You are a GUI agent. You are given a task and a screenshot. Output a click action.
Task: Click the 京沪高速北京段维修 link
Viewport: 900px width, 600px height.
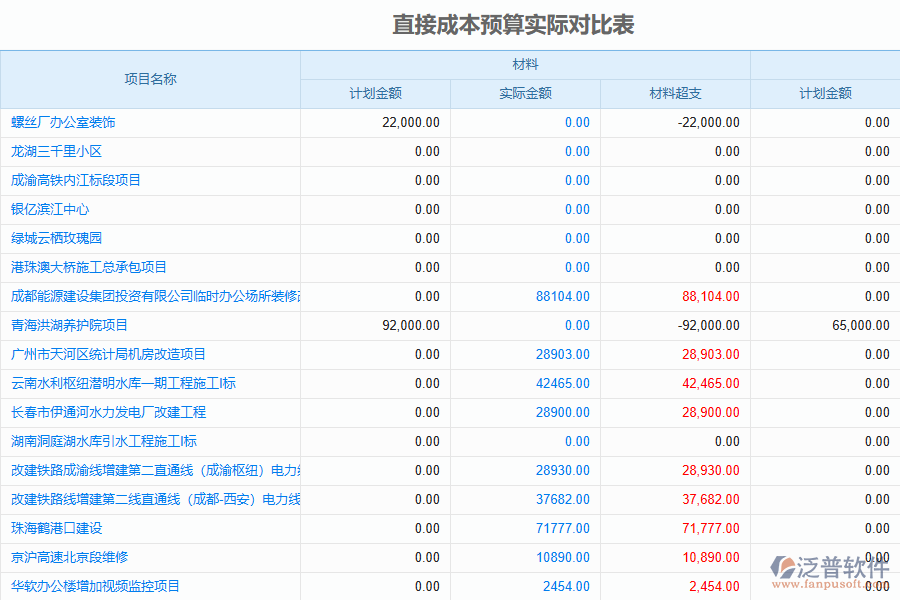tap(65, 557)
